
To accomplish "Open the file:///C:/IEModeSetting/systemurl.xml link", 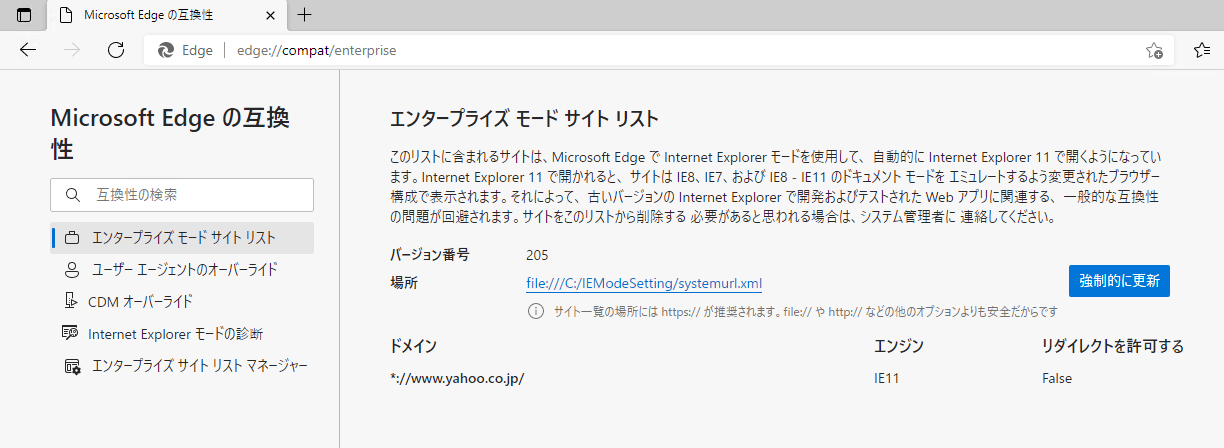I will coord(644,283).
